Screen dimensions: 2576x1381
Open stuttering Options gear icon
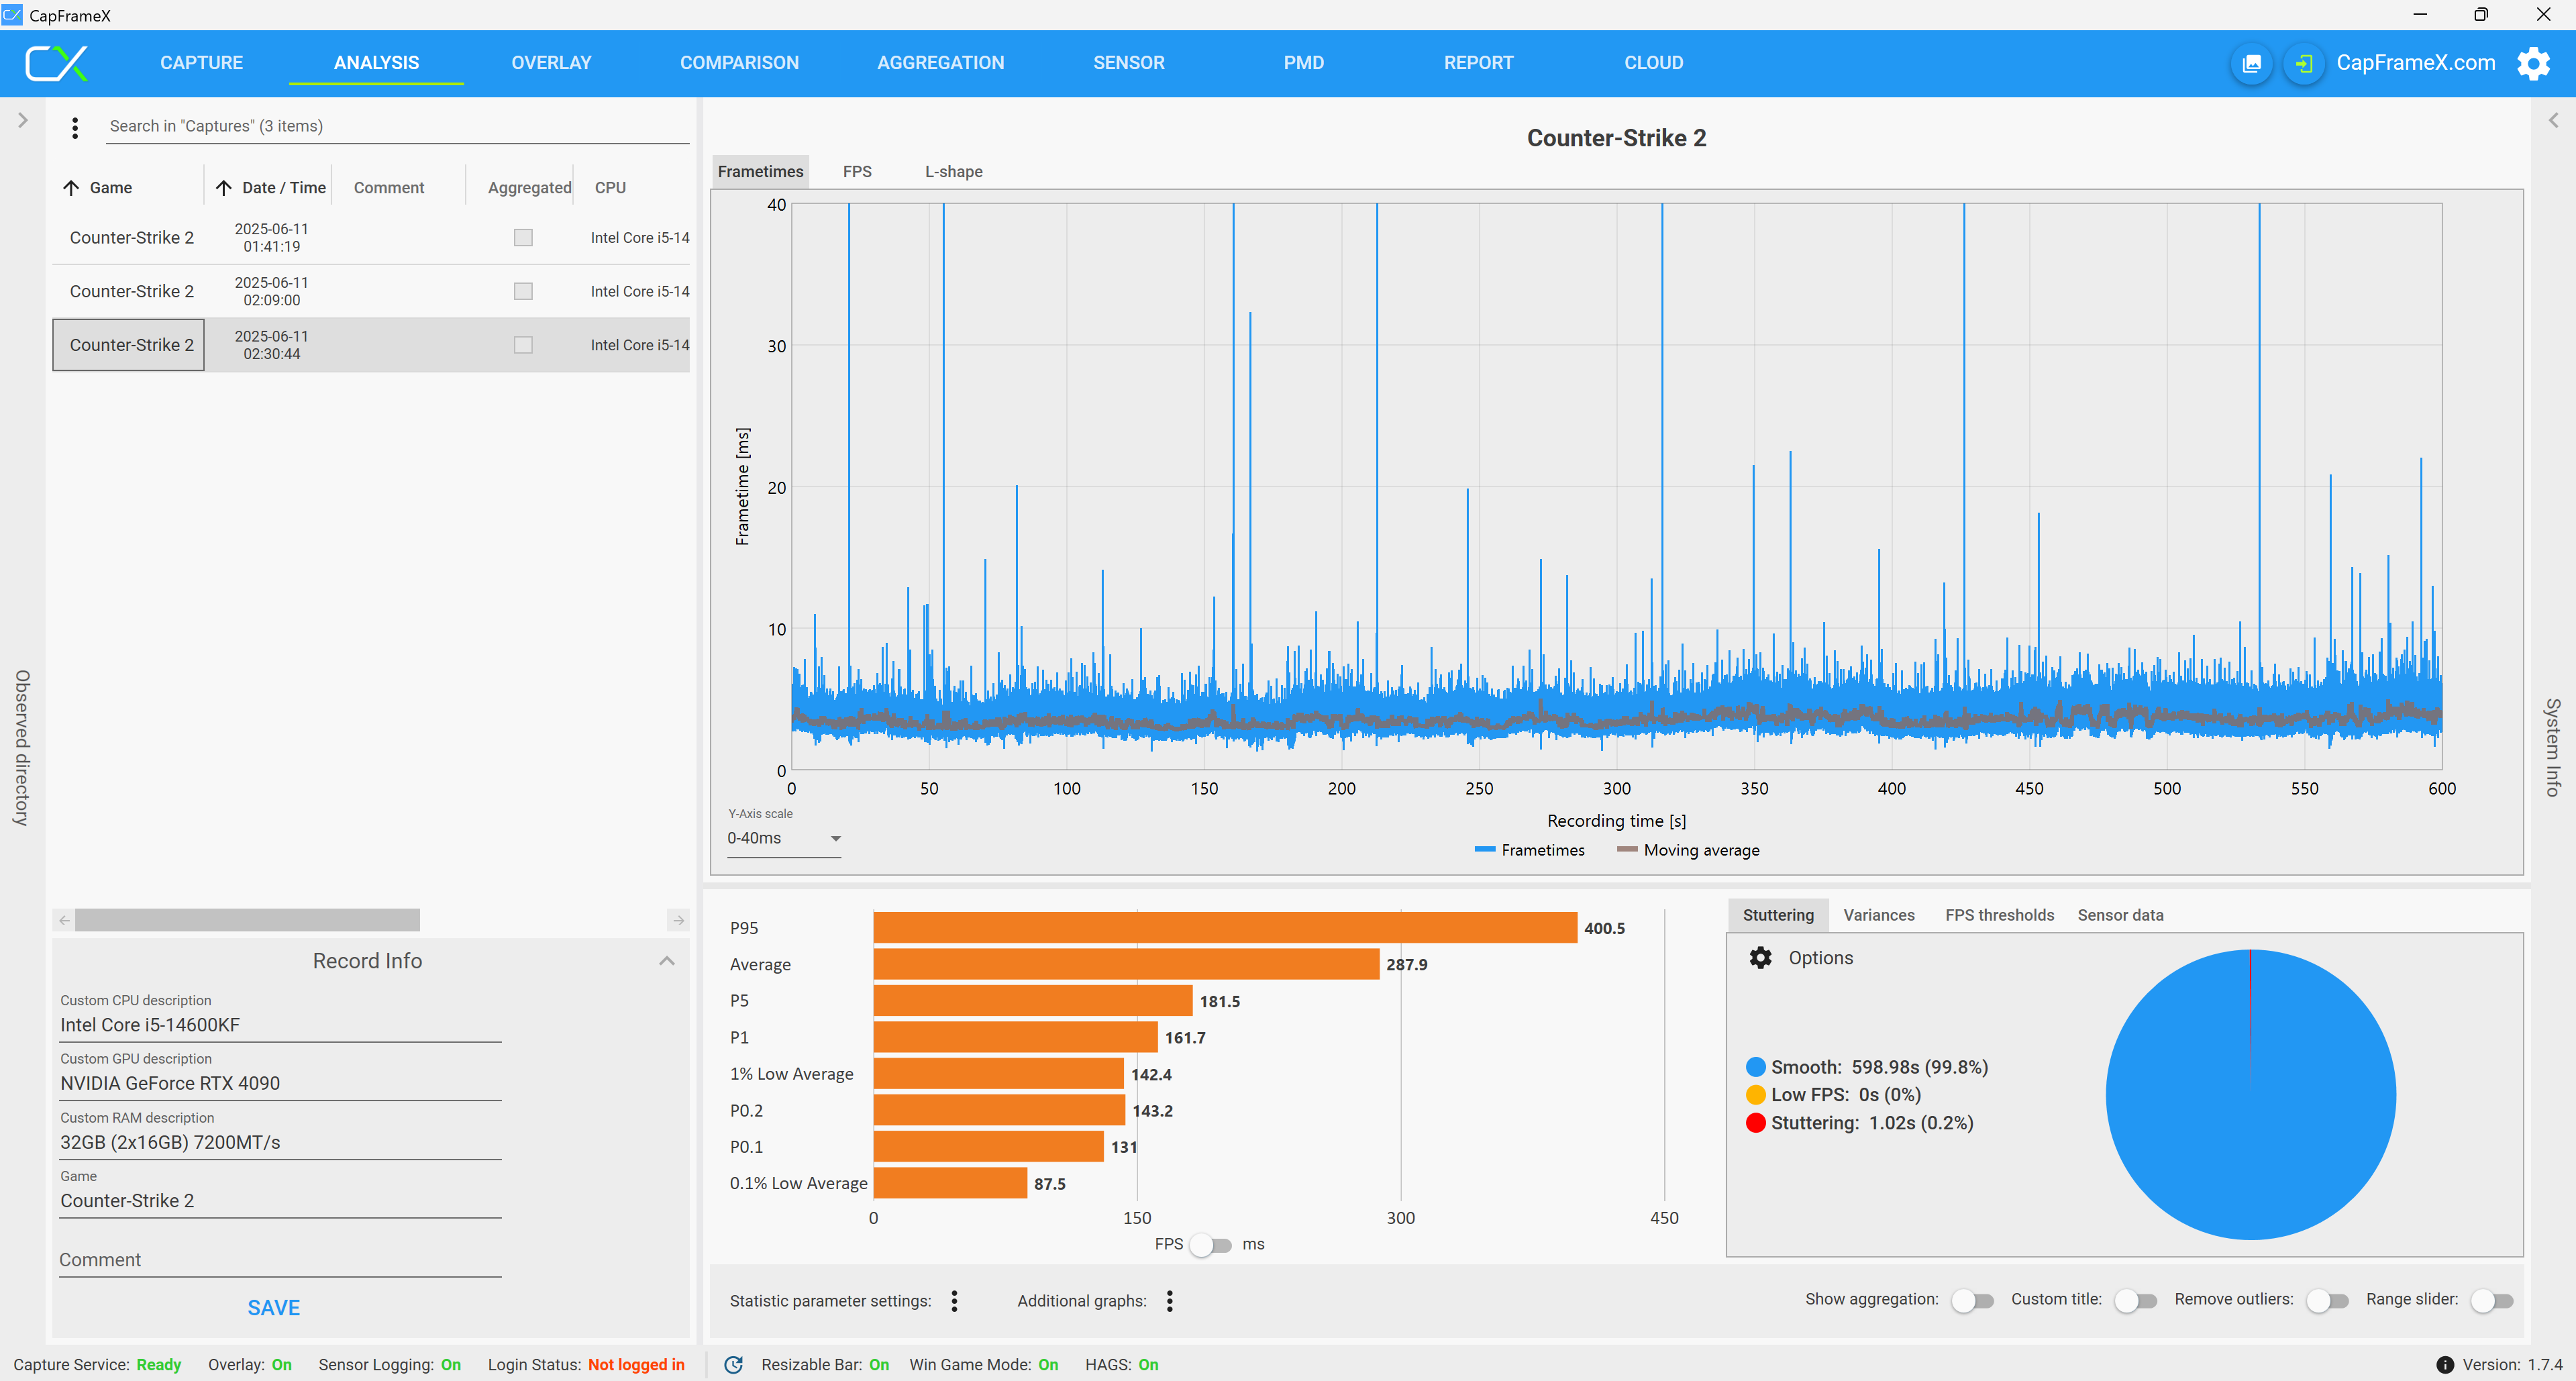[x=1760, y=957]
